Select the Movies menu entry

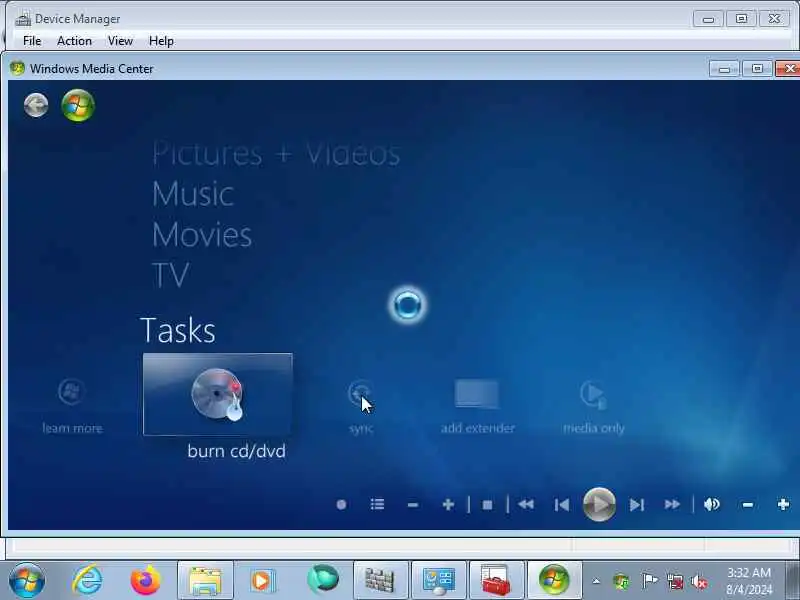tap(202, 235)
